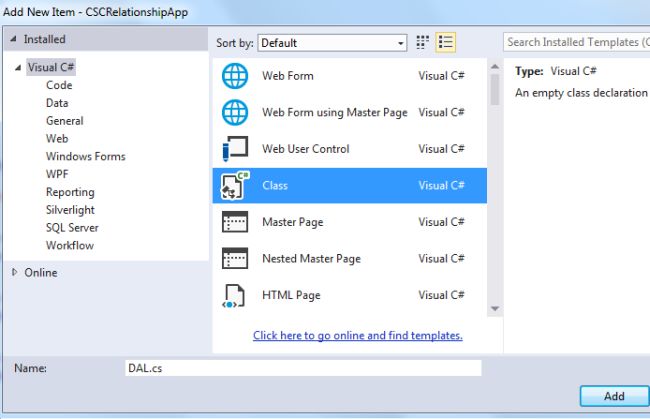
Task: Collapse the Visual C# tree node
Action: 18,67
